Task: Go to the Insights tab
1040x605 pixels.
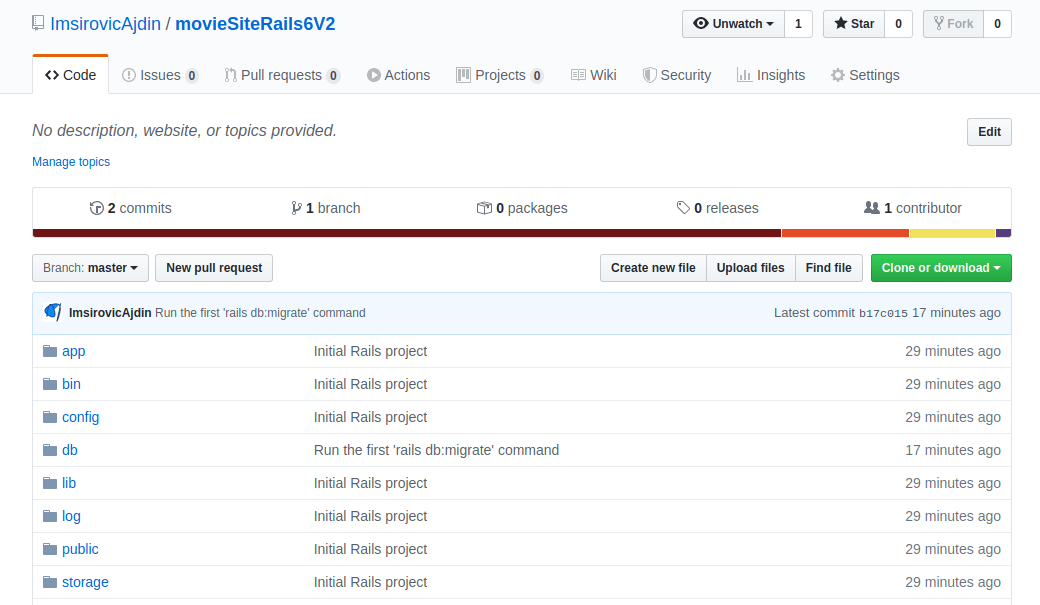Action: 771,75
